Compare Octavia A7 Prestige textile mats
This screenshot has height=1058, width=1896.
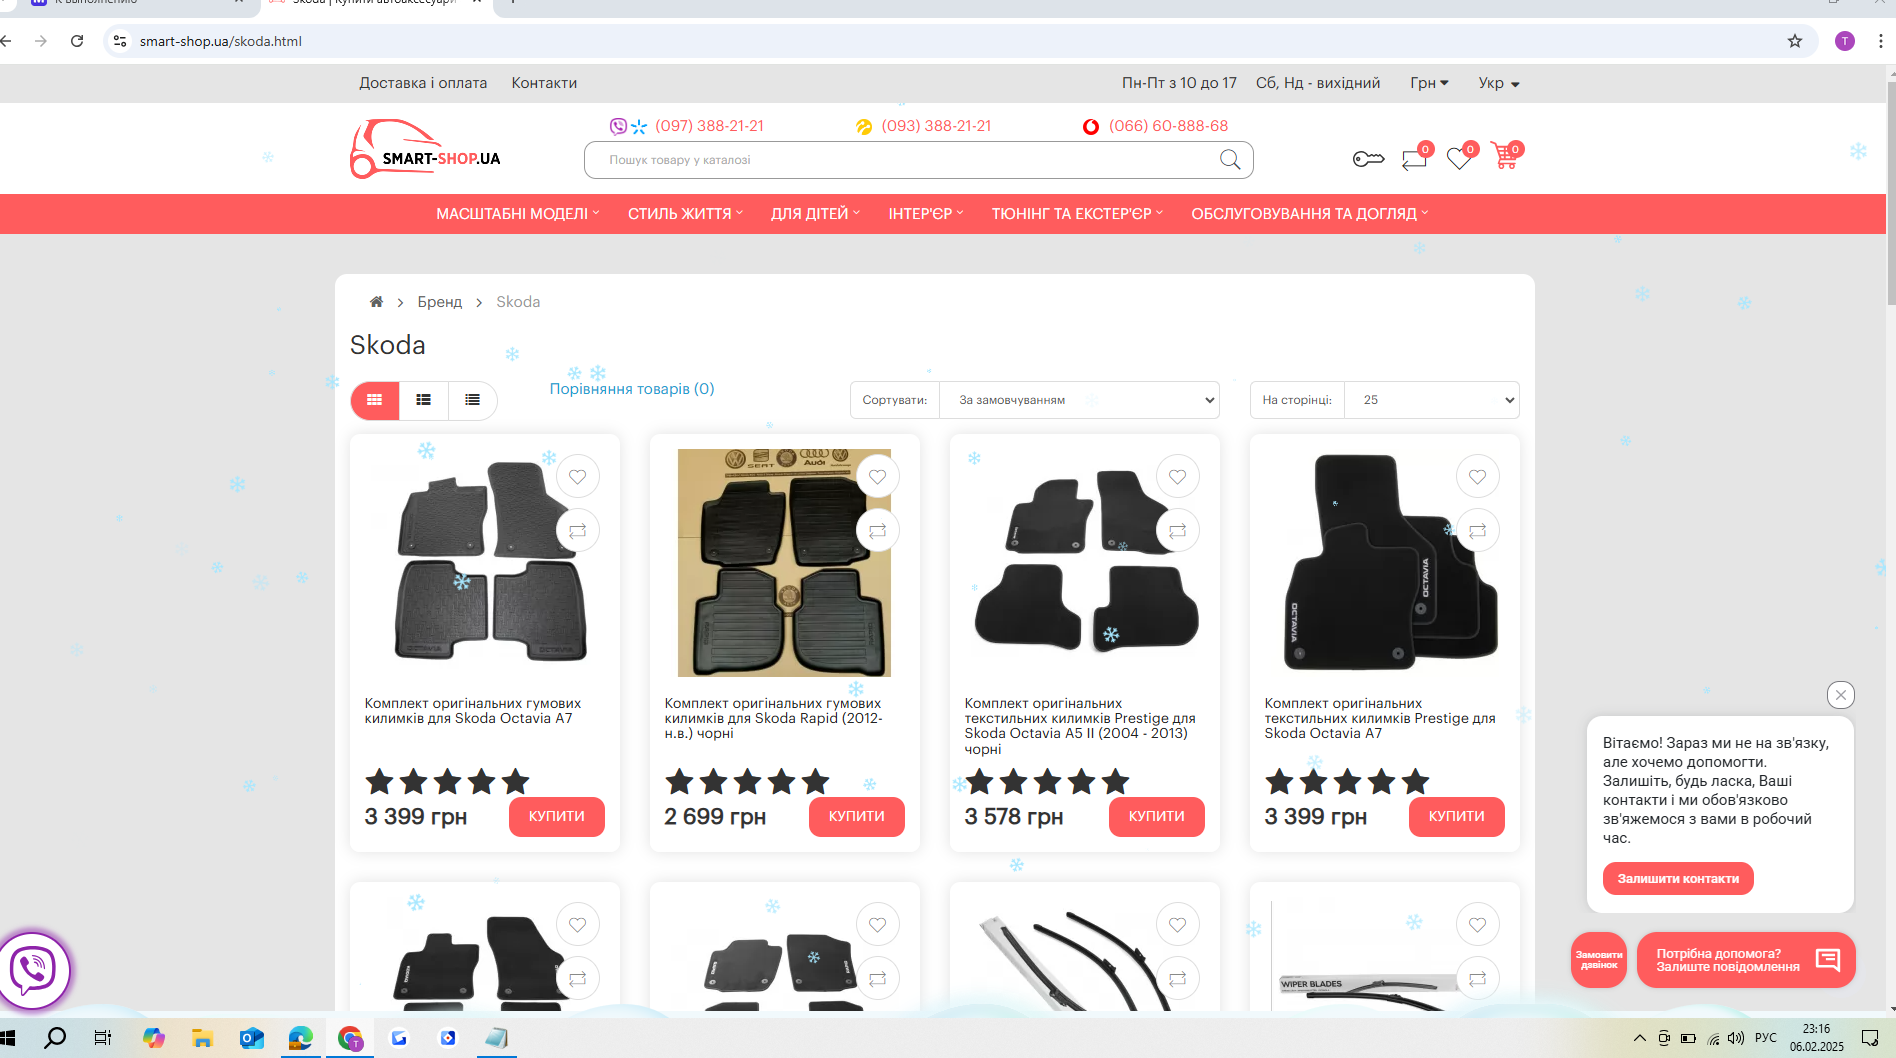pos(1478,531)
